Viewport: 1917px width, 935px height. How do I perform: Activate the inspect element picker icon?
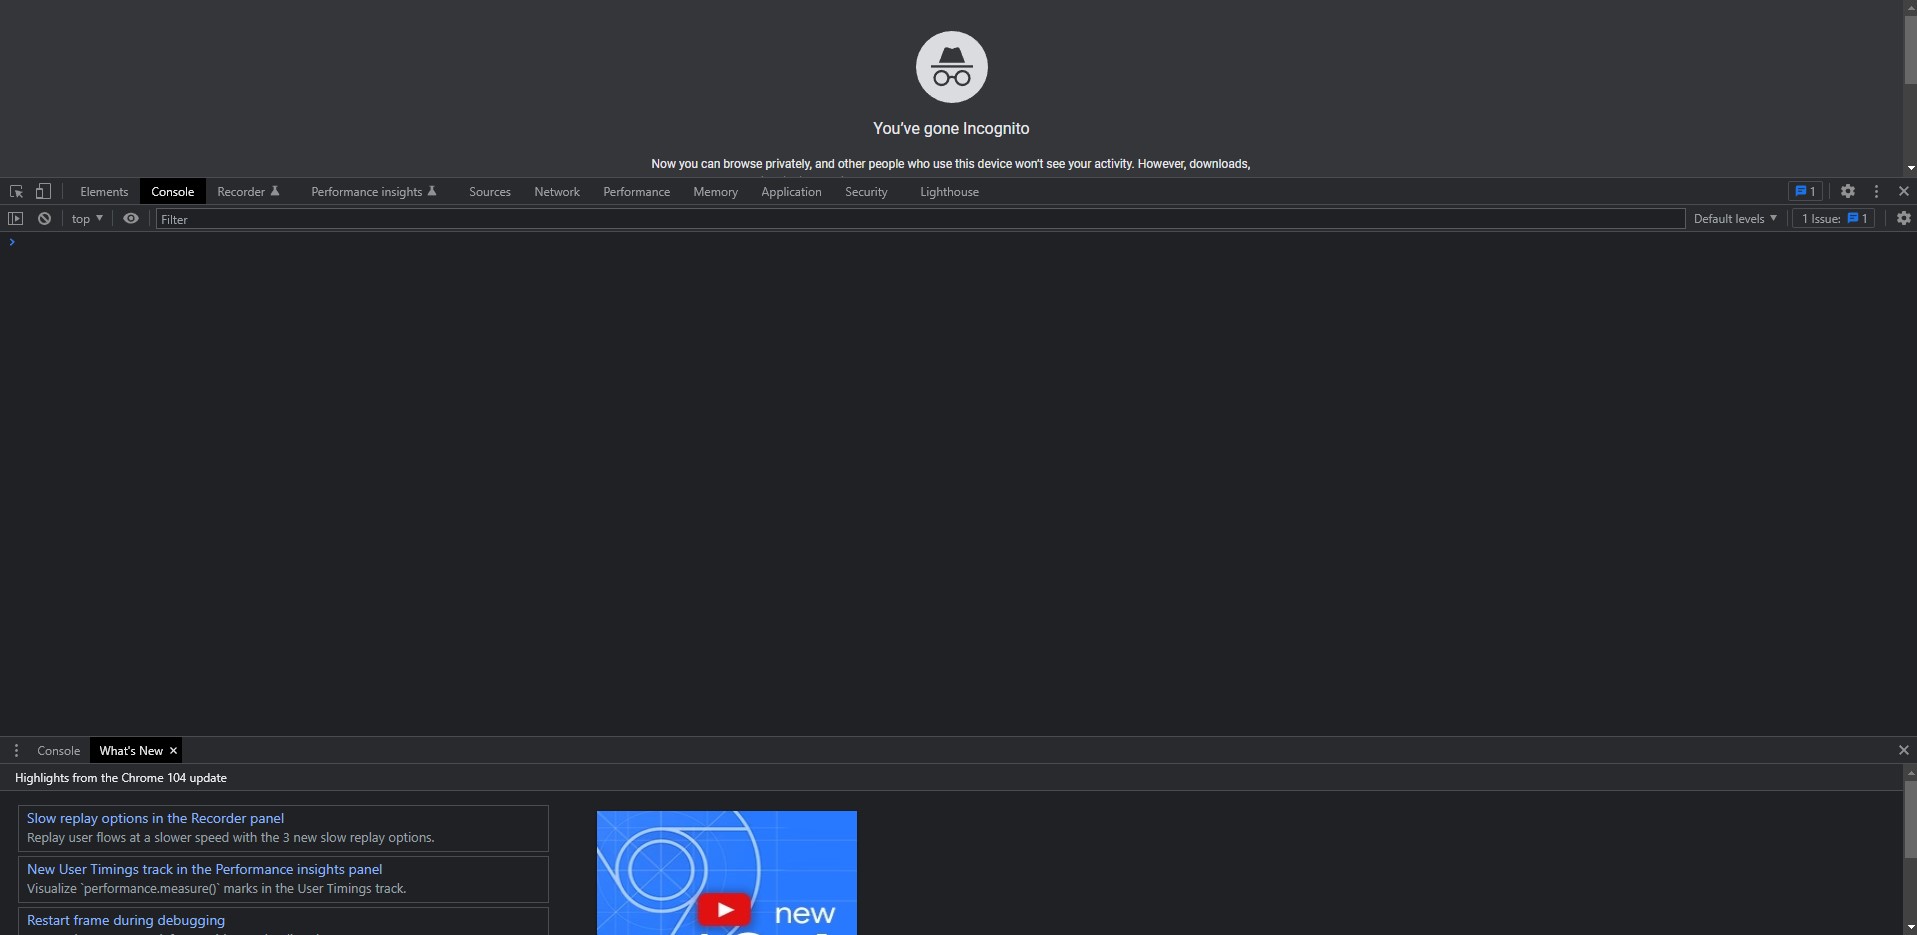[16, 191]
